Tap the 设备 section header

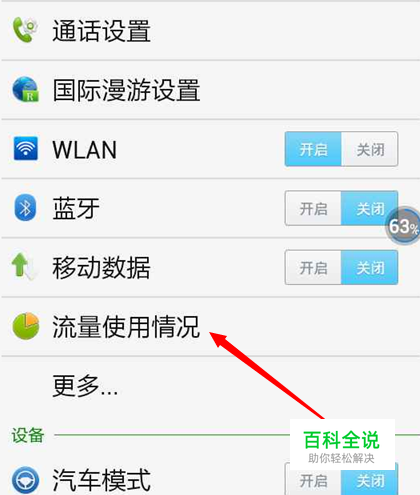[x=28, y=435]
